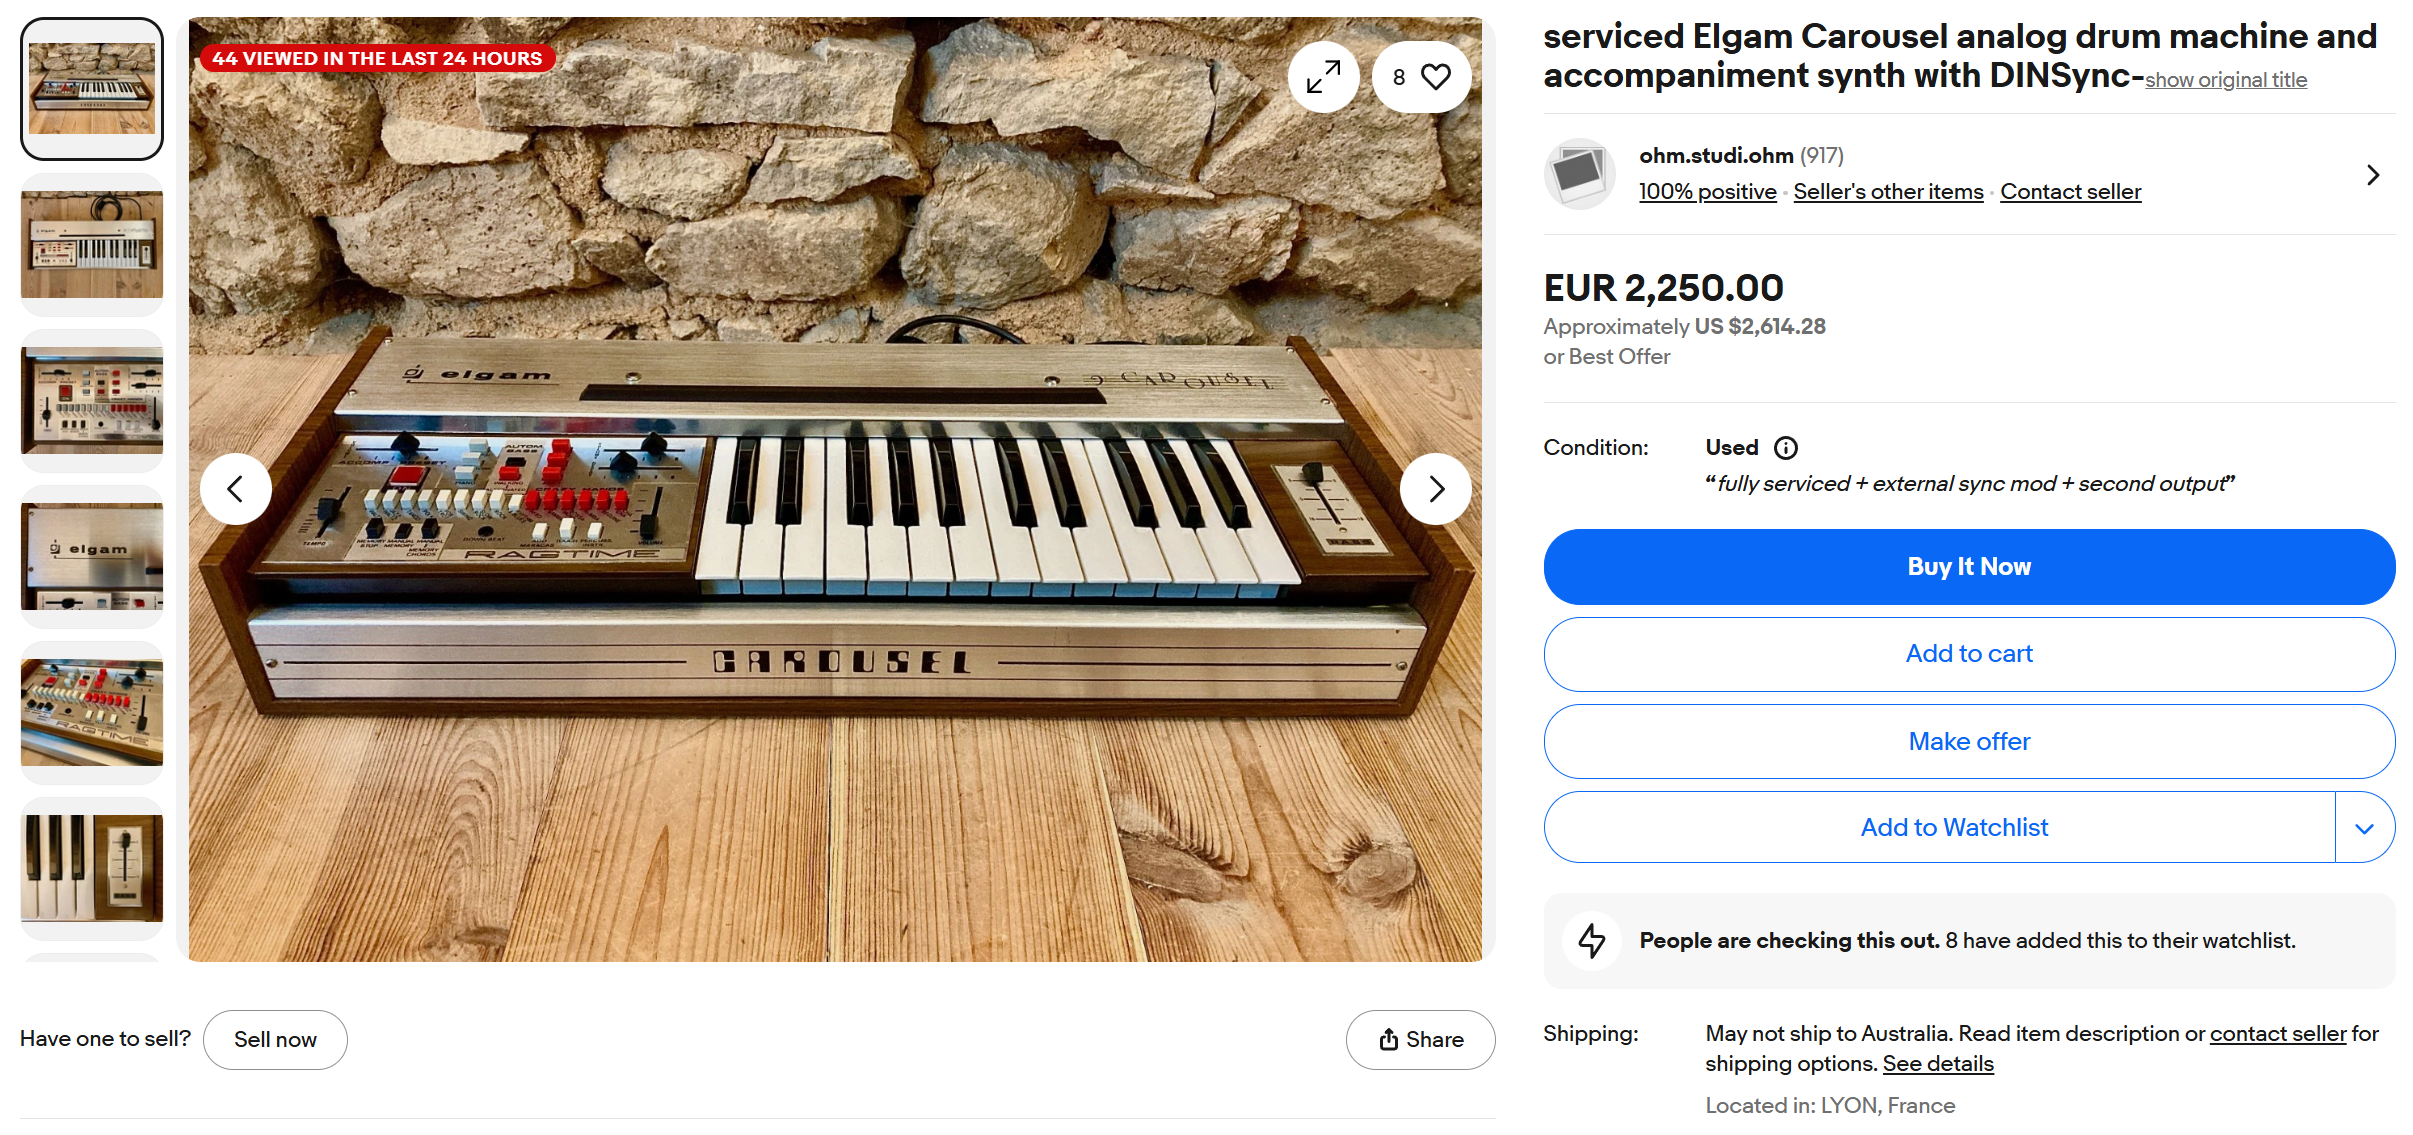Open Seller's other items
This screenshot has height=1135, width=2413.
tap(1887, 192)
